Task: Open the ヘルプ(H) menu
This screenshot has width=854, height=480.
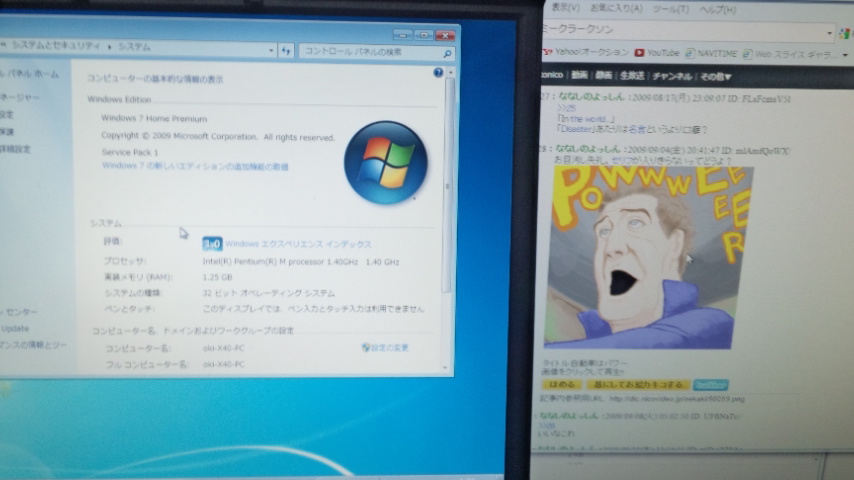Action: click(x=717, y=9)
